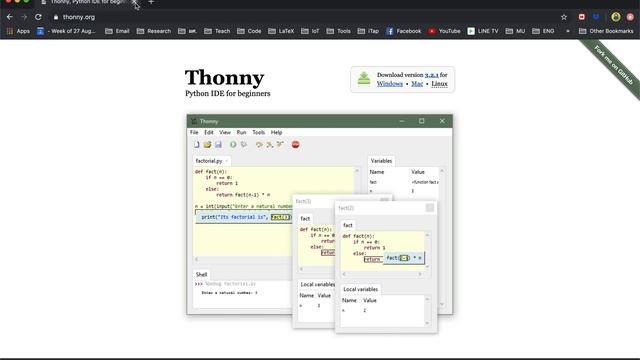This screenshot has width=640, height=360.
Task: Close the Thonny browser tab
Action: (x=134, y=2)
